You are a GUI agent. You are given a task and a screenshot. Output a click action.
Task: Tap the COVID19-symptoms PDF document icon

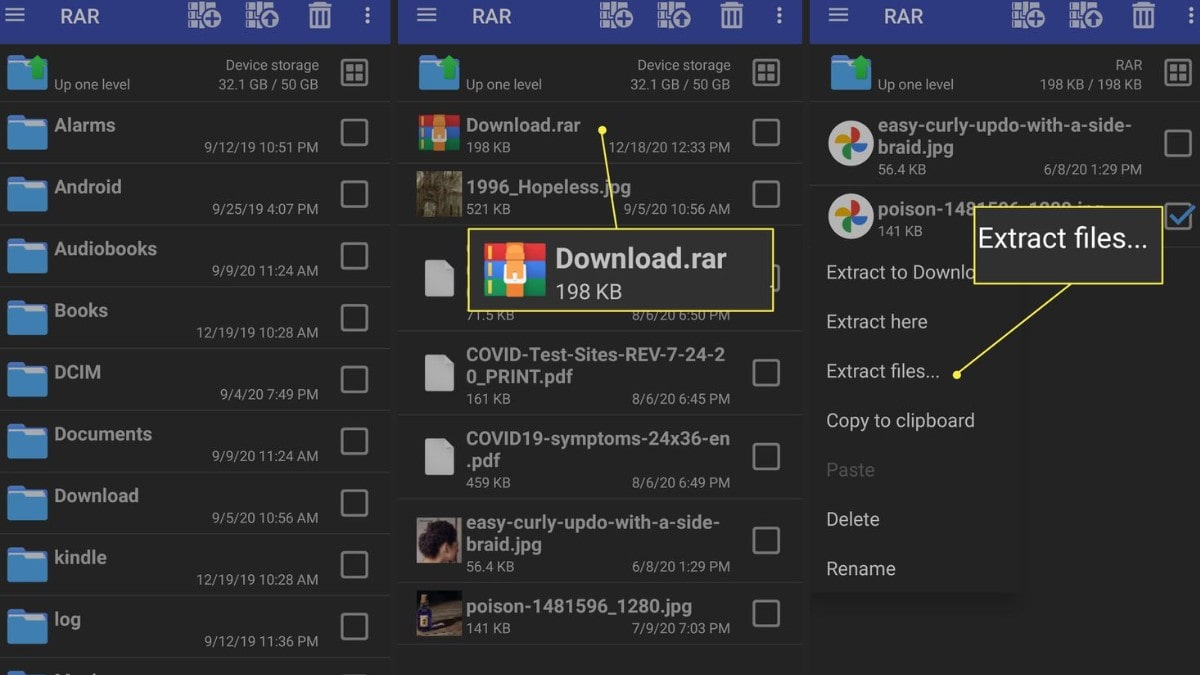click(x=439, y=456)
